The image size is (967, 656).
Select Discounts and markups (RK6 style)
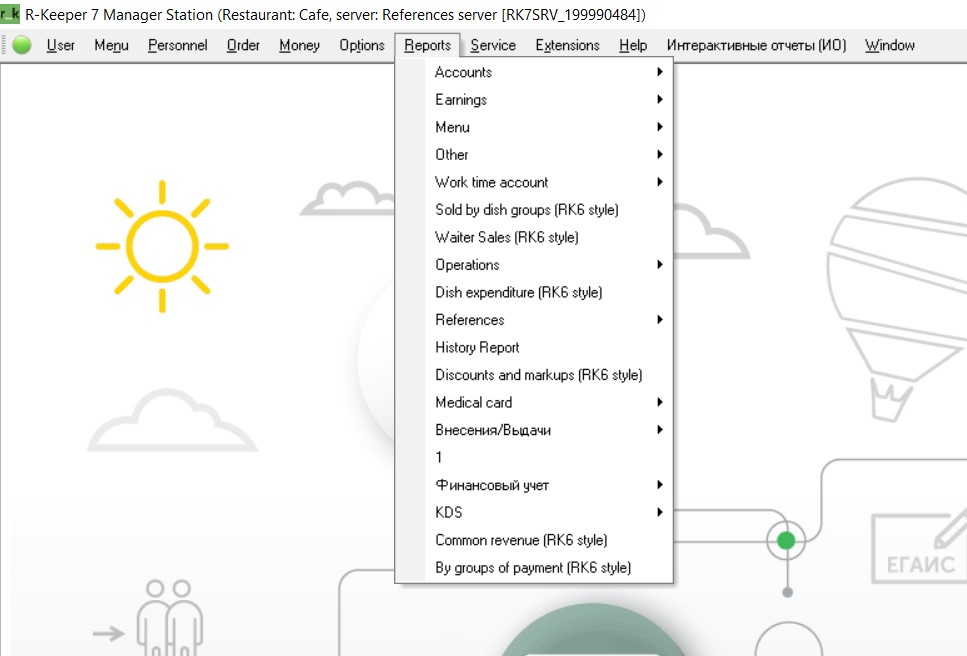(x=533, y=375)
